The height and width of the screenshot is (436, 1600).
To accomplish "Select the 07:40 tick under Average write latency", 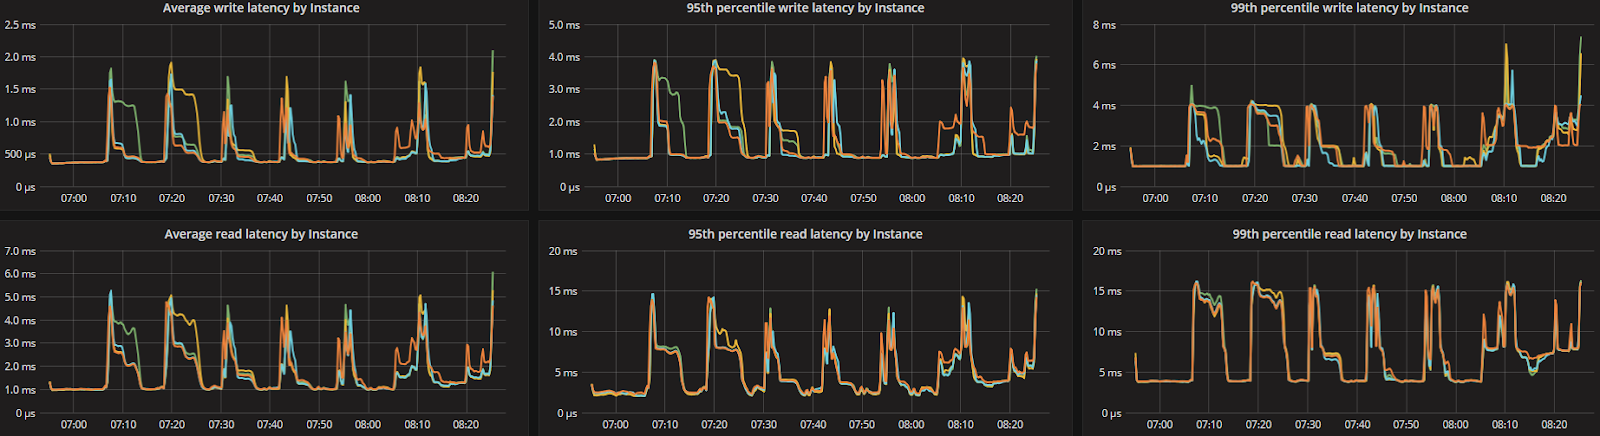I will click(270, 198).
